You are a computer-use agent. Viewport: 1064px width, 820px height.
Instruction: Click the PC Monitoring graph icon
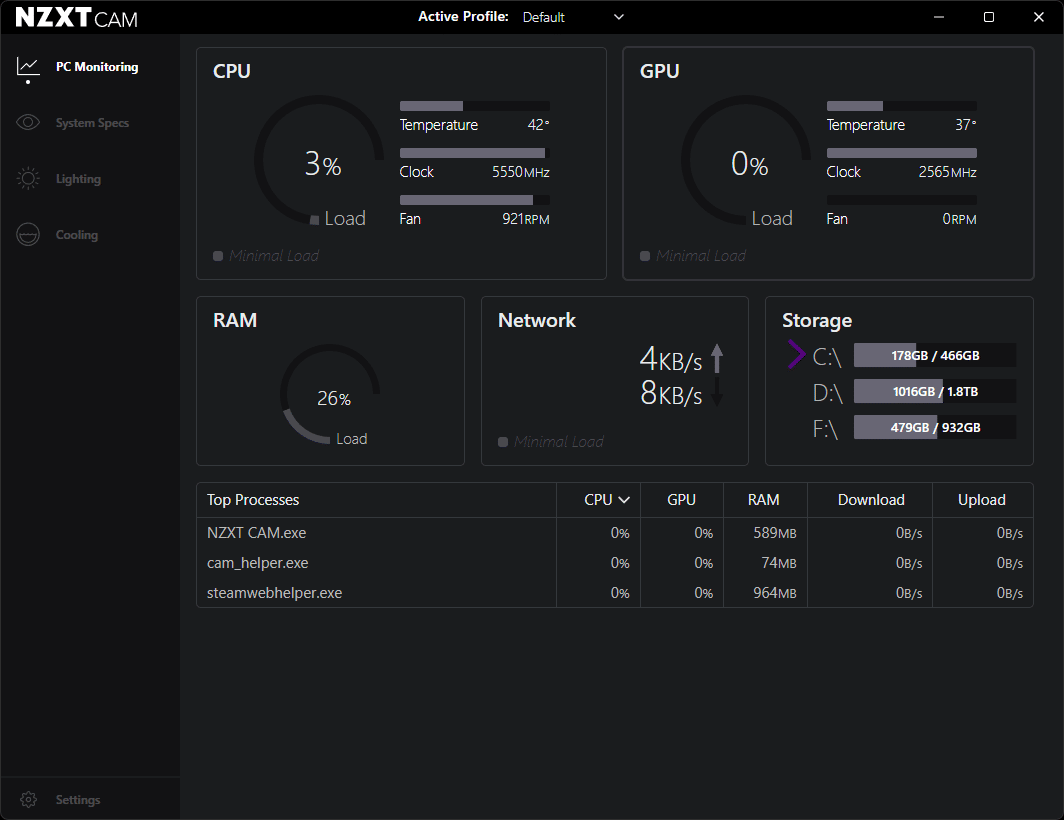point(28,67)
